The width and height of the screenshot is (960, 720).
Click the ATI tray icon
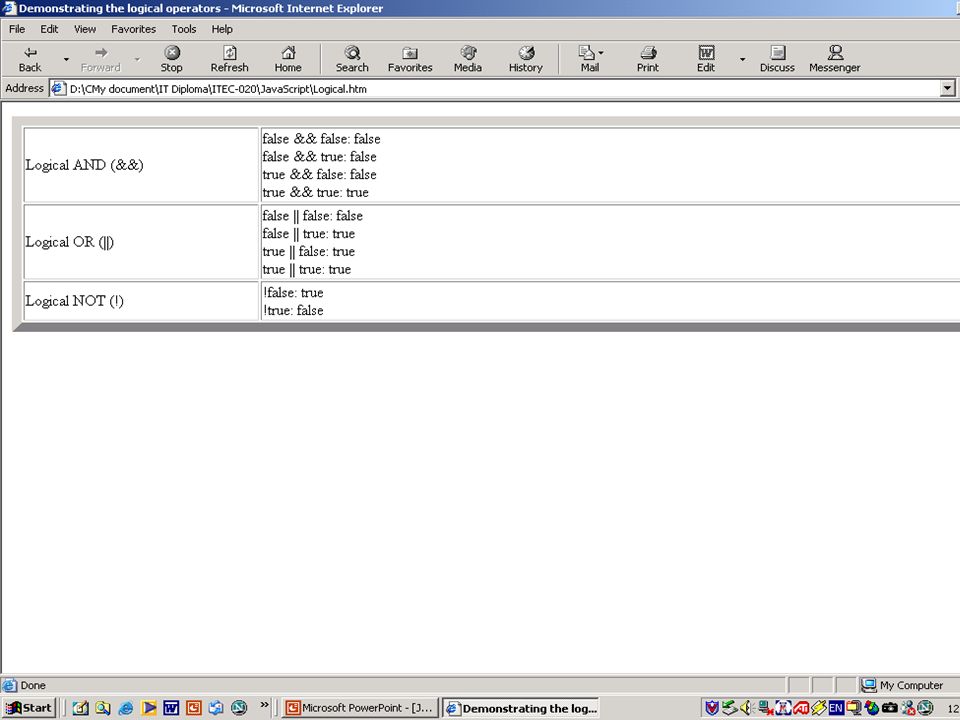pyautogui.click(x=801, y=708)
